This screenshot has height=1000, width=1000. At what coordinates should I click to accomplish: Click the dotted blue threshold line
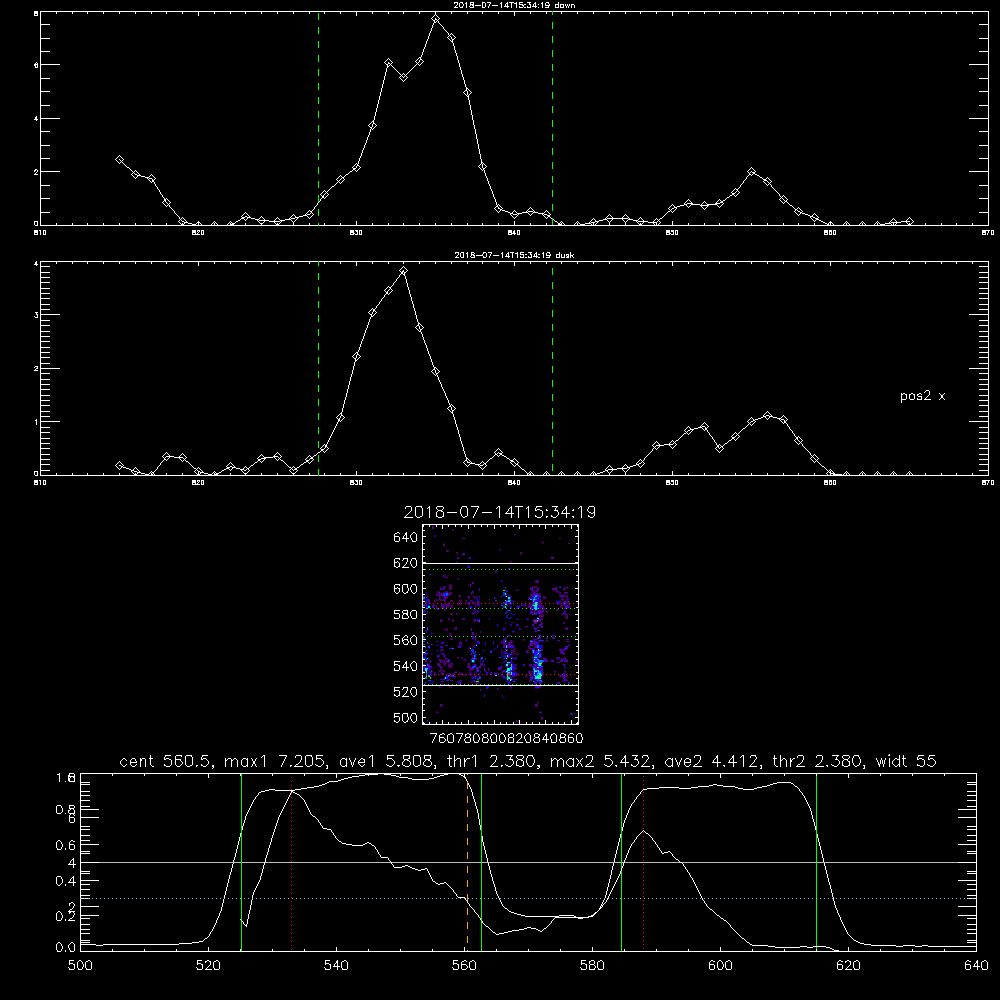[528, 899]
